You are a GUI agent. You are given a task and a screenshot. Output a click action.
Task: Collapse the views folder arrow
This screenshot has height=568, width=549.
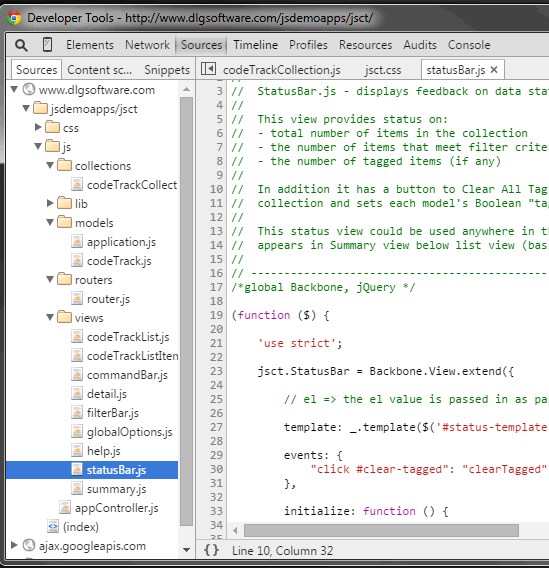50,317
